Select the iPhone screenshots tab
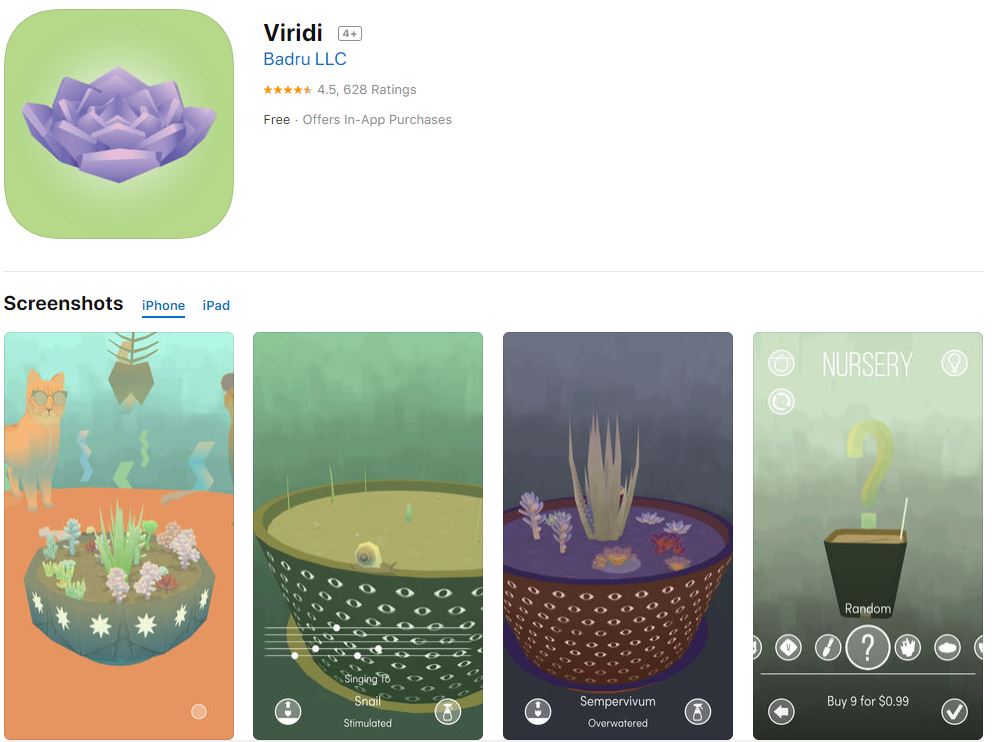Screen dimensions: 992x742 point(163,306)
